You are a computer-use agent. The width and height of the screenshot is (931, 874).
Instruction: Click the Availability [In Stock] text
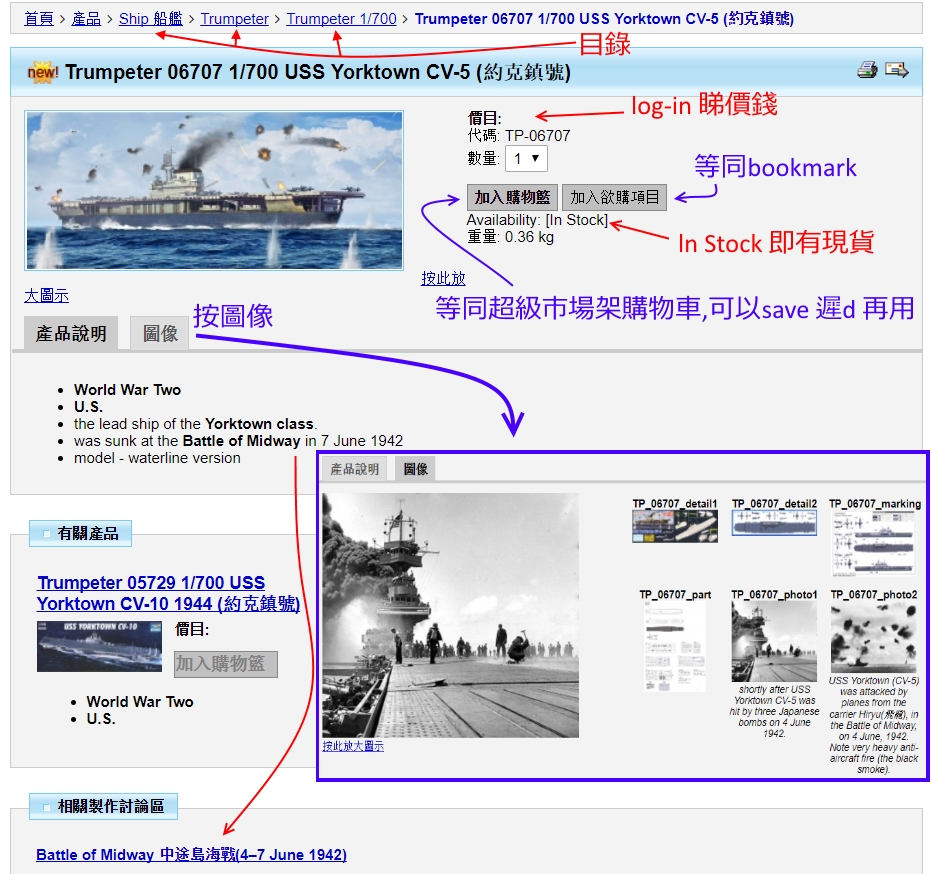(537, 220)
